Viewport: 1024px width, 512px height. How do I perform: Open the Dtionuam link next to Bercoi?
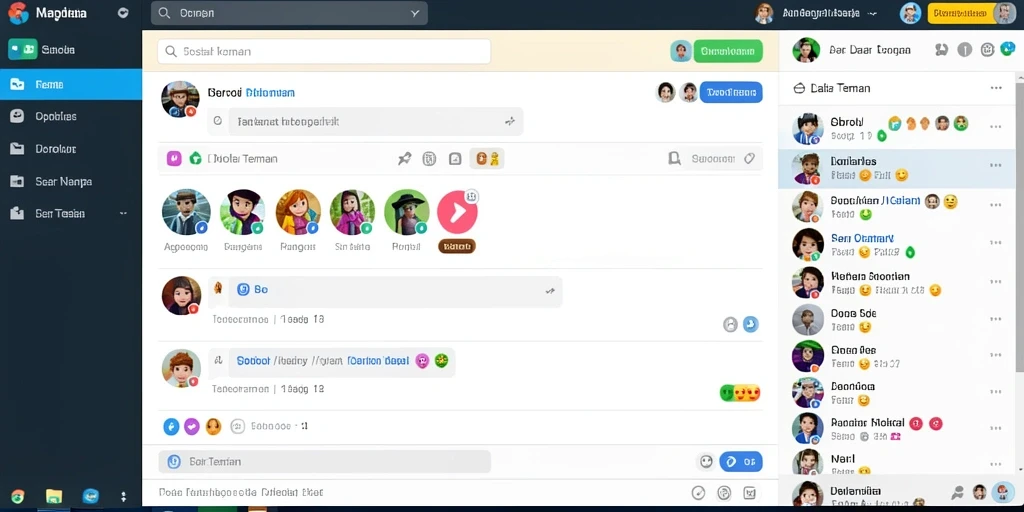(270, 93)
